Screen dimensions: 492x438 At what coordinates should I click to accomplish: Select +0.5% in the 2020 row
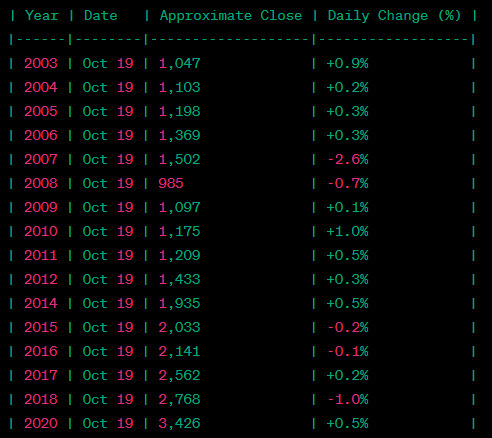348,423
